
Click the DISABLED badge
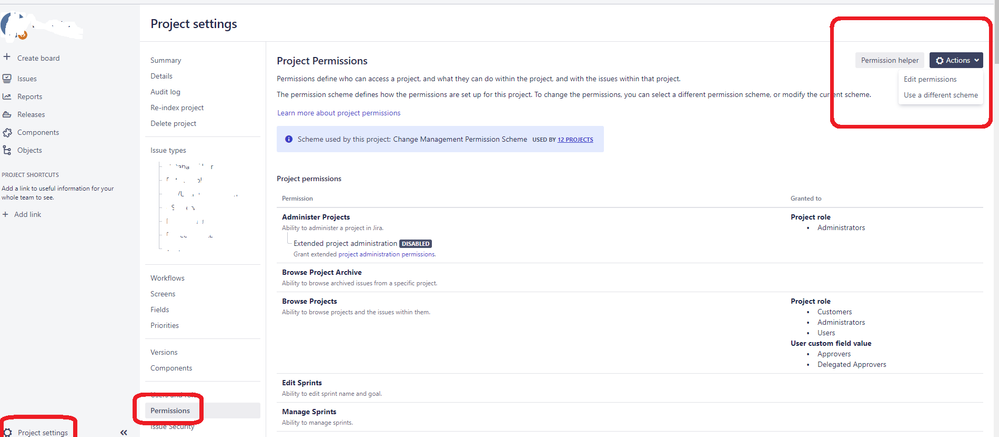(x=415, y=243)
